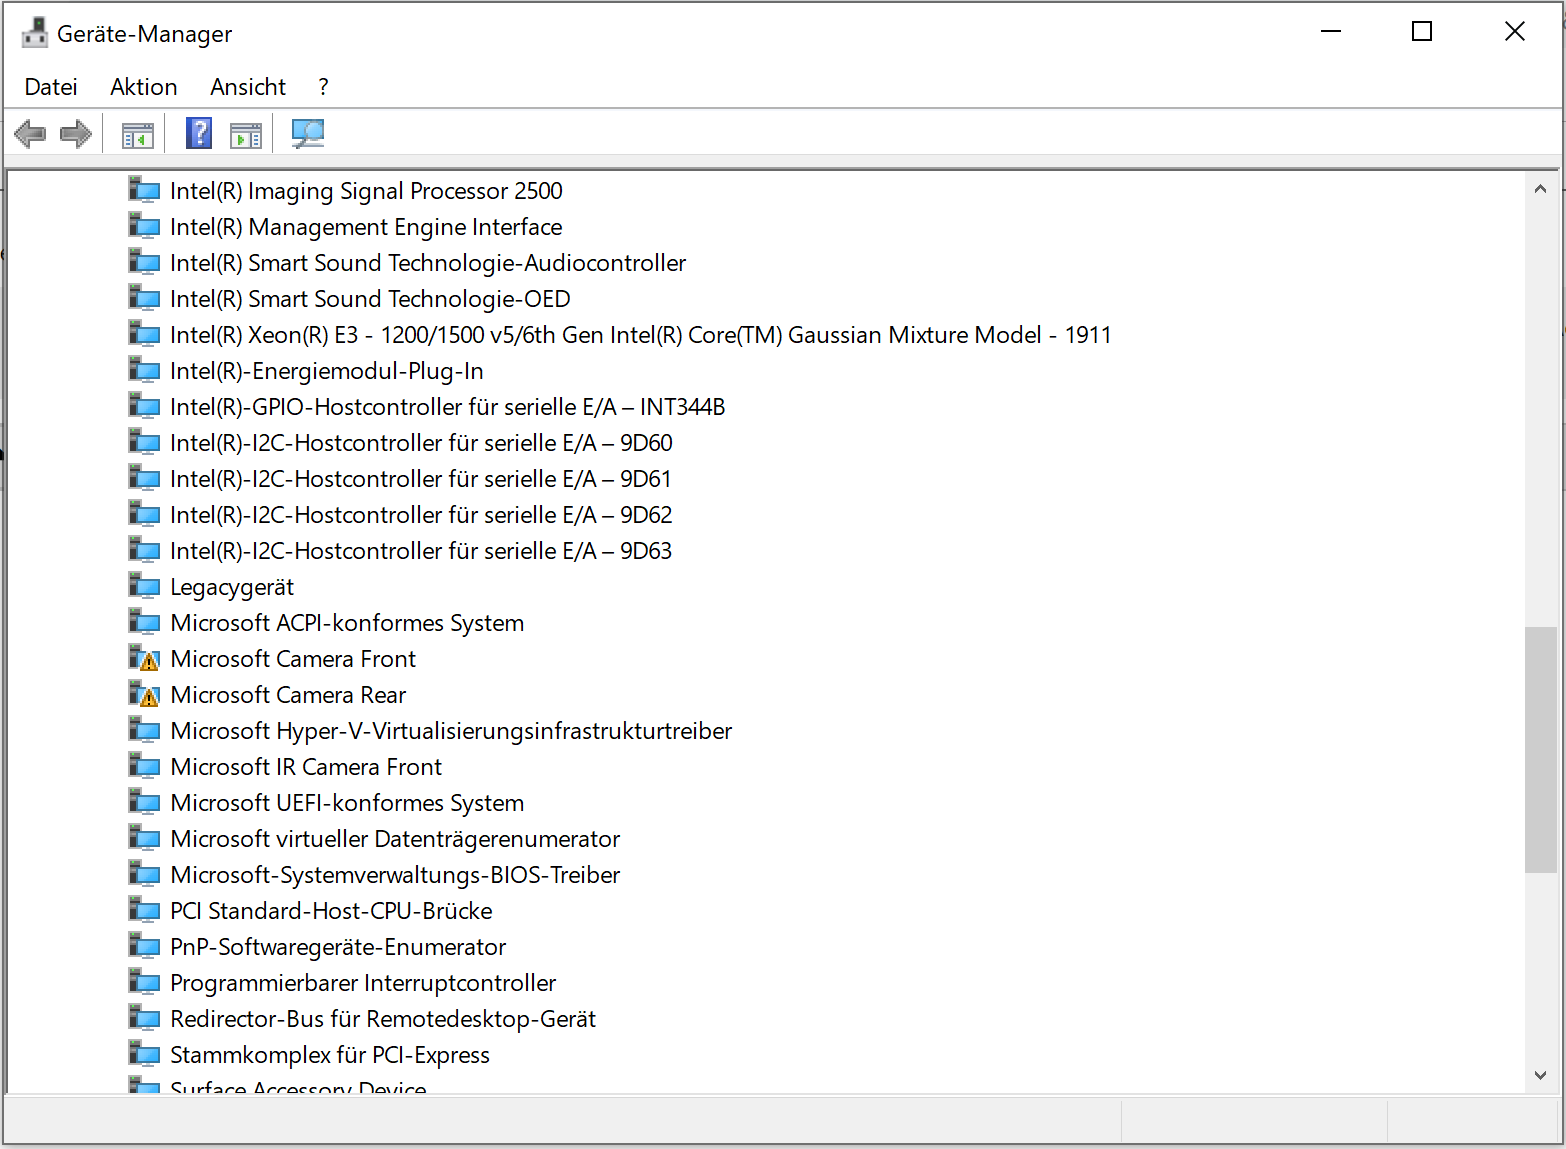Select the Microsoft Camera Front text
This screenshot has width=1566, height=1149.
click(x=293, y=659)
